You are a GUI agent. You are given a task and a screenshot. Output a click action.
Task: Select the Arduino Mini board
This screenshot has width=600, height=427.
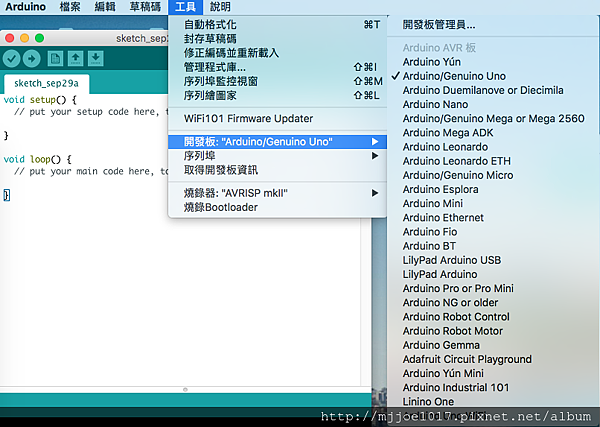tap(493, 203)
